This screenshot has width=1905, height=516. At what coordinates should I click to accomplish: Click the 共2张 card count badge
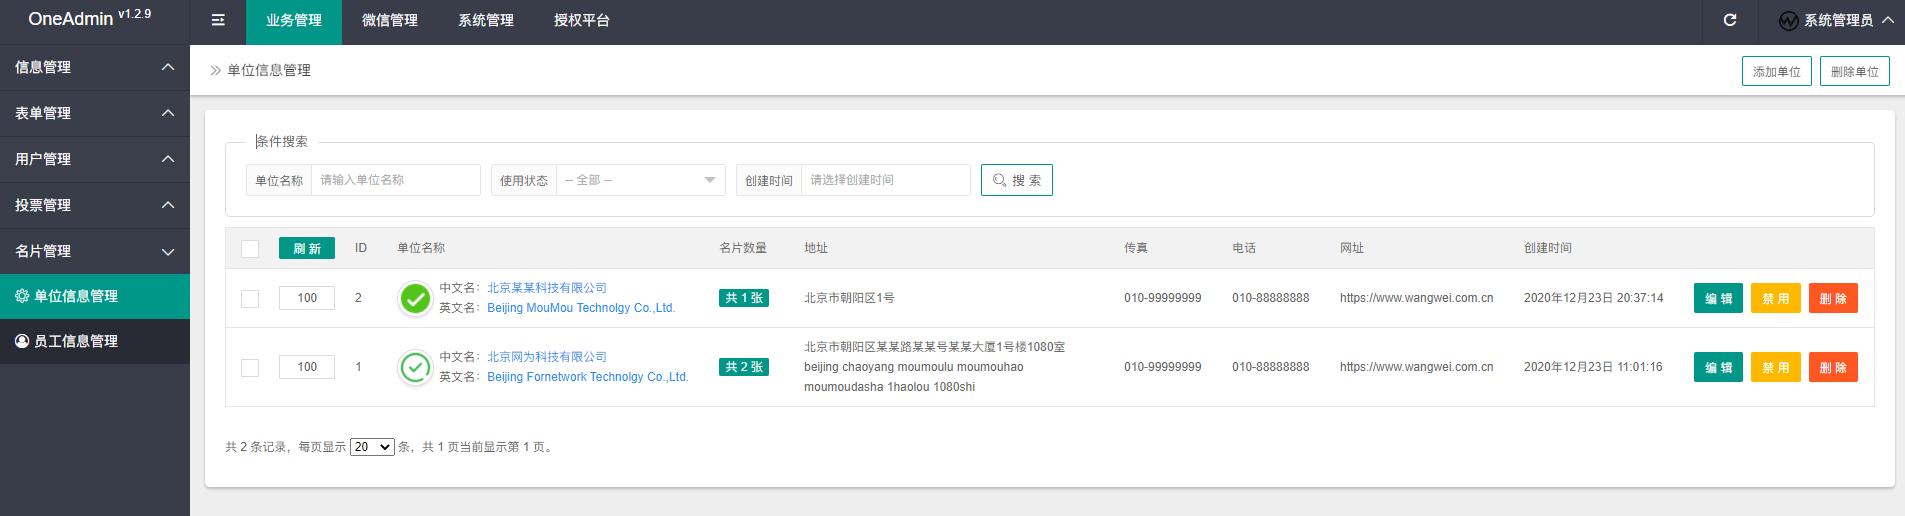point(744,367)
